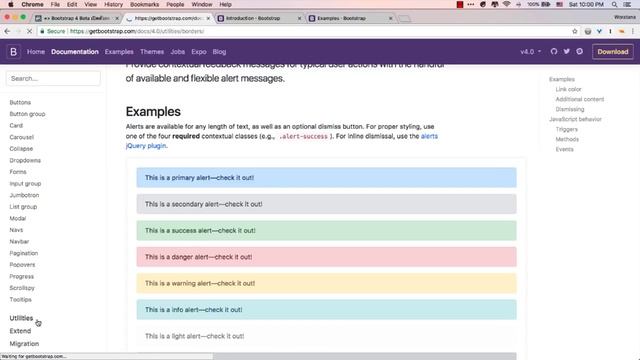This screenshot has height=360, width=640.
Task: Jump to JavaScript behavior in page contents
Action: (x=575, y=119)
